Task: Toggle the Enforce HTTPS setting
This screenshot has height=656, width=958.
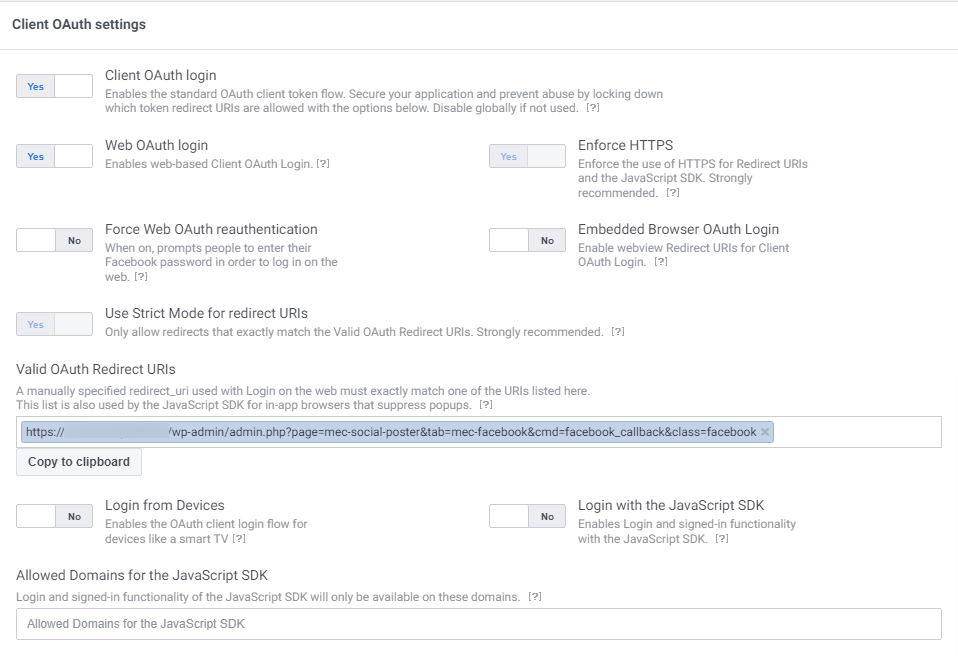Action: [x=527, y=156]
